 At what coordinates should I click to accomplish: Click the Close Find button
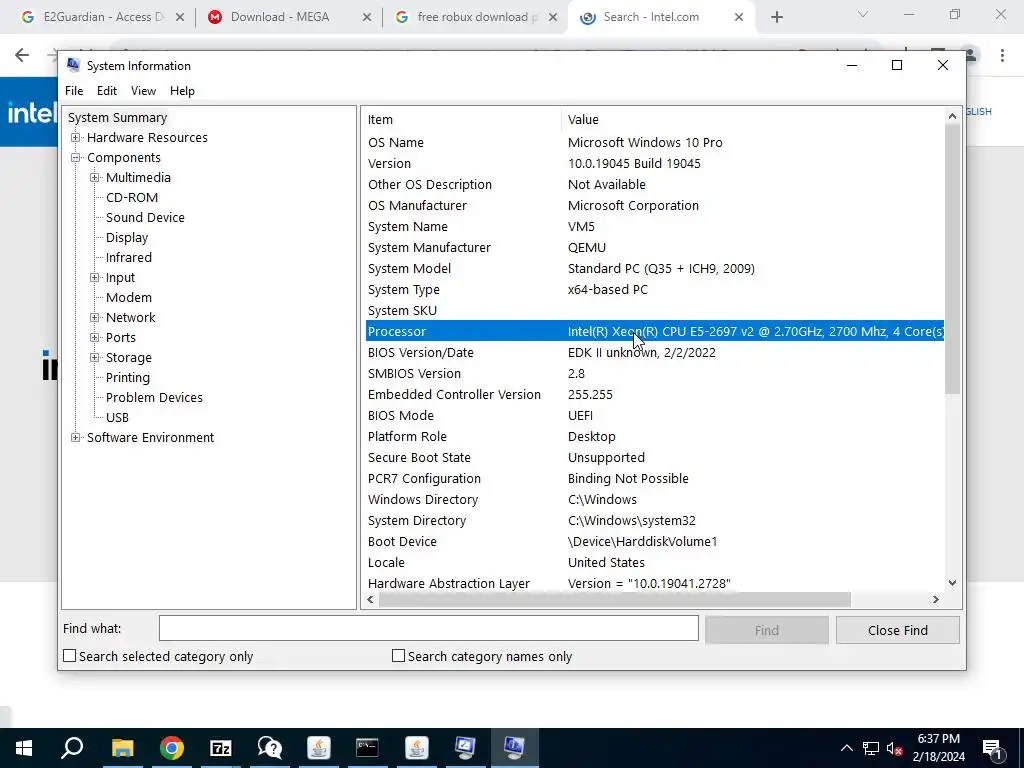click(x=897, y=630)
